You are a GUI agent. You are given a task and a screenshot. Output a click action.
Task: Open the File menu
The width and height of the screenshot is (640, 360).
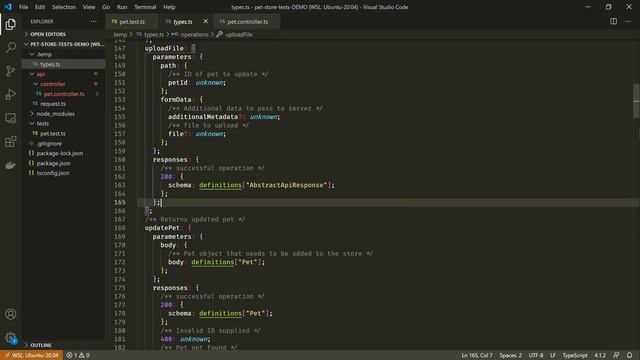tap(24, 7)
